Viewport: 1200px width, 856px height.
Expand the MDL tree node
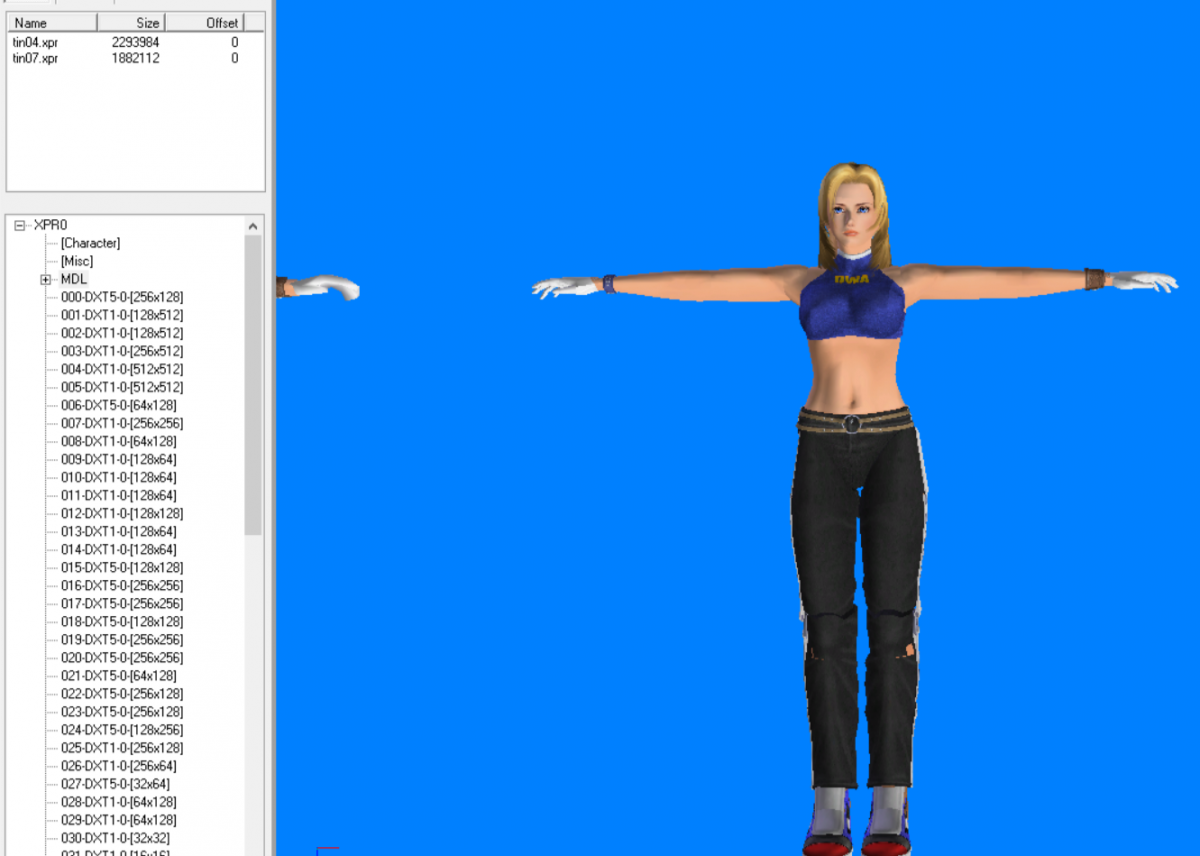46,280
